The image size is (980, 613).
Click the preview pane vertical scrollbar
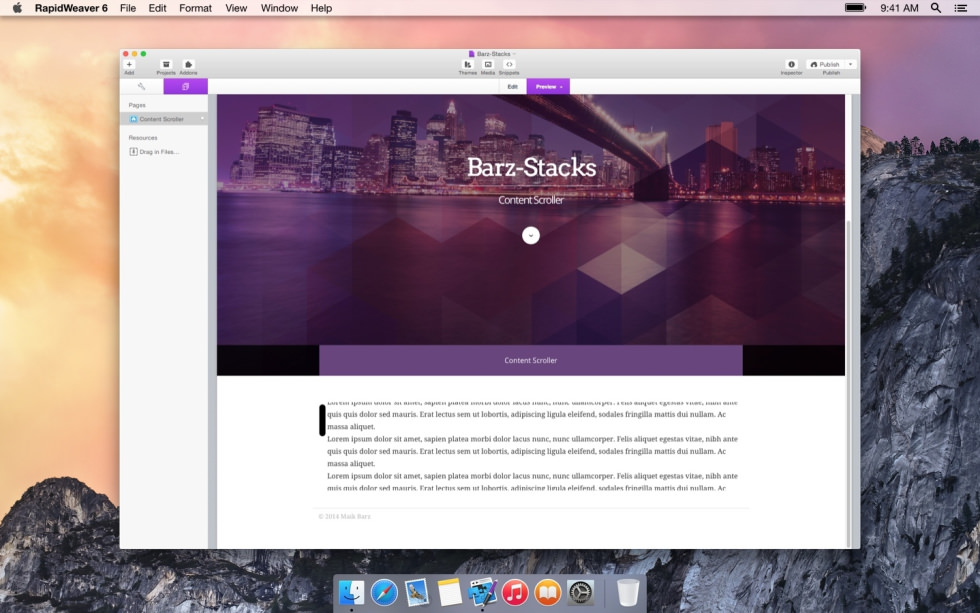848,382
